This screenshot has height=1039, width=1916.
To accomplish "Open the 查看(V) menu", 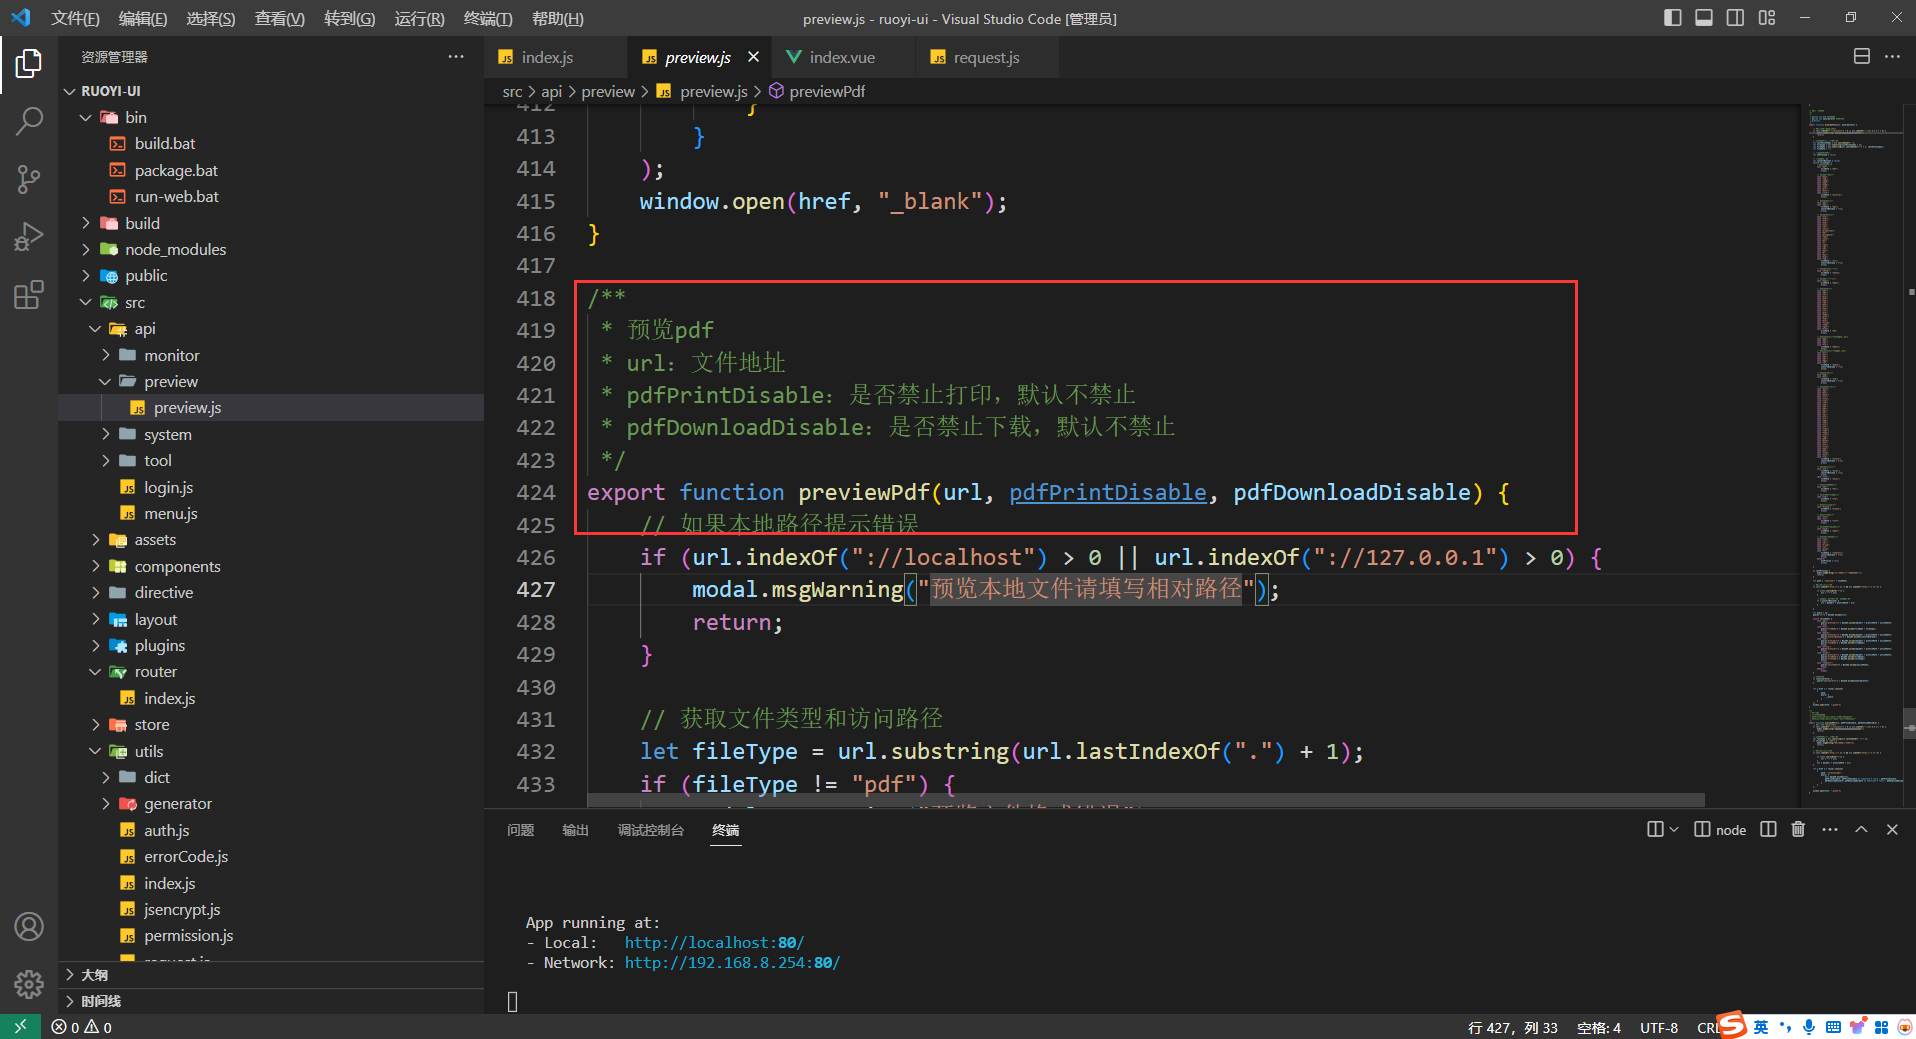I will coord(280,18).
